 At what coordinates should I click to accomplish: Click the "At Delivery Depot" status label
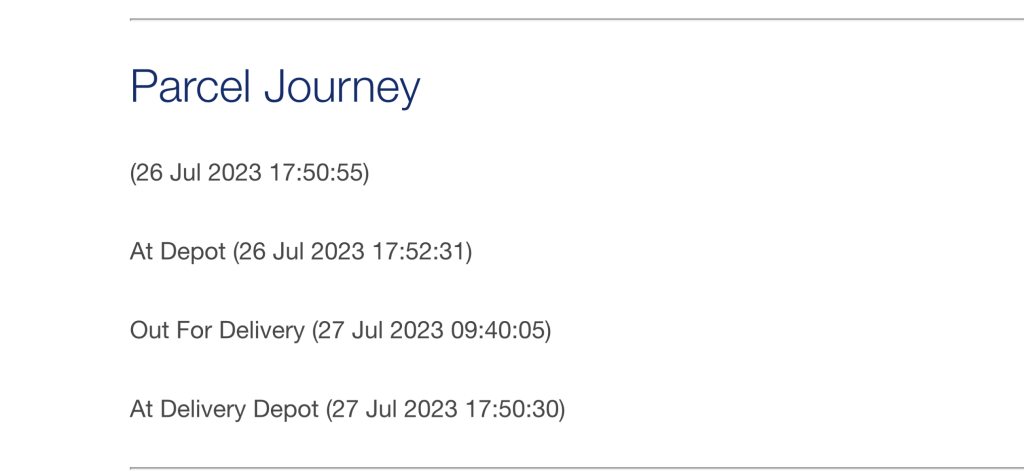(x=224, y=409)
